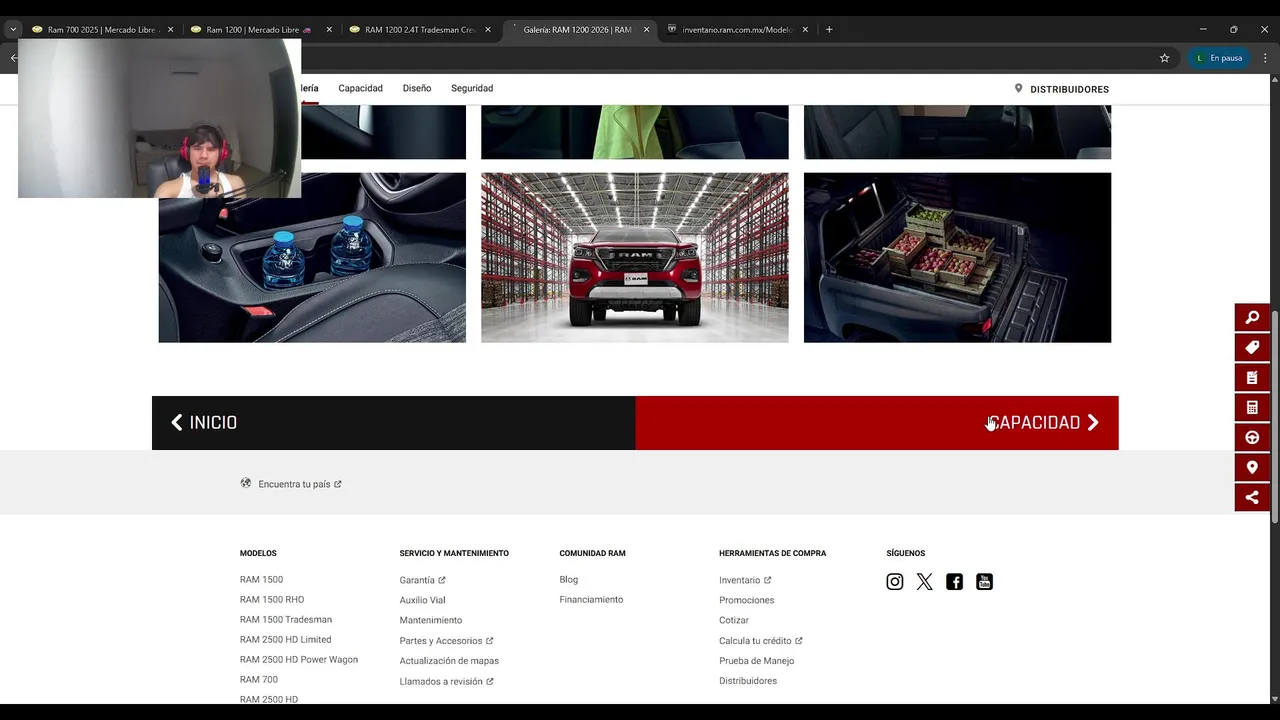Select the Diseño navigation item

[417, 88]
